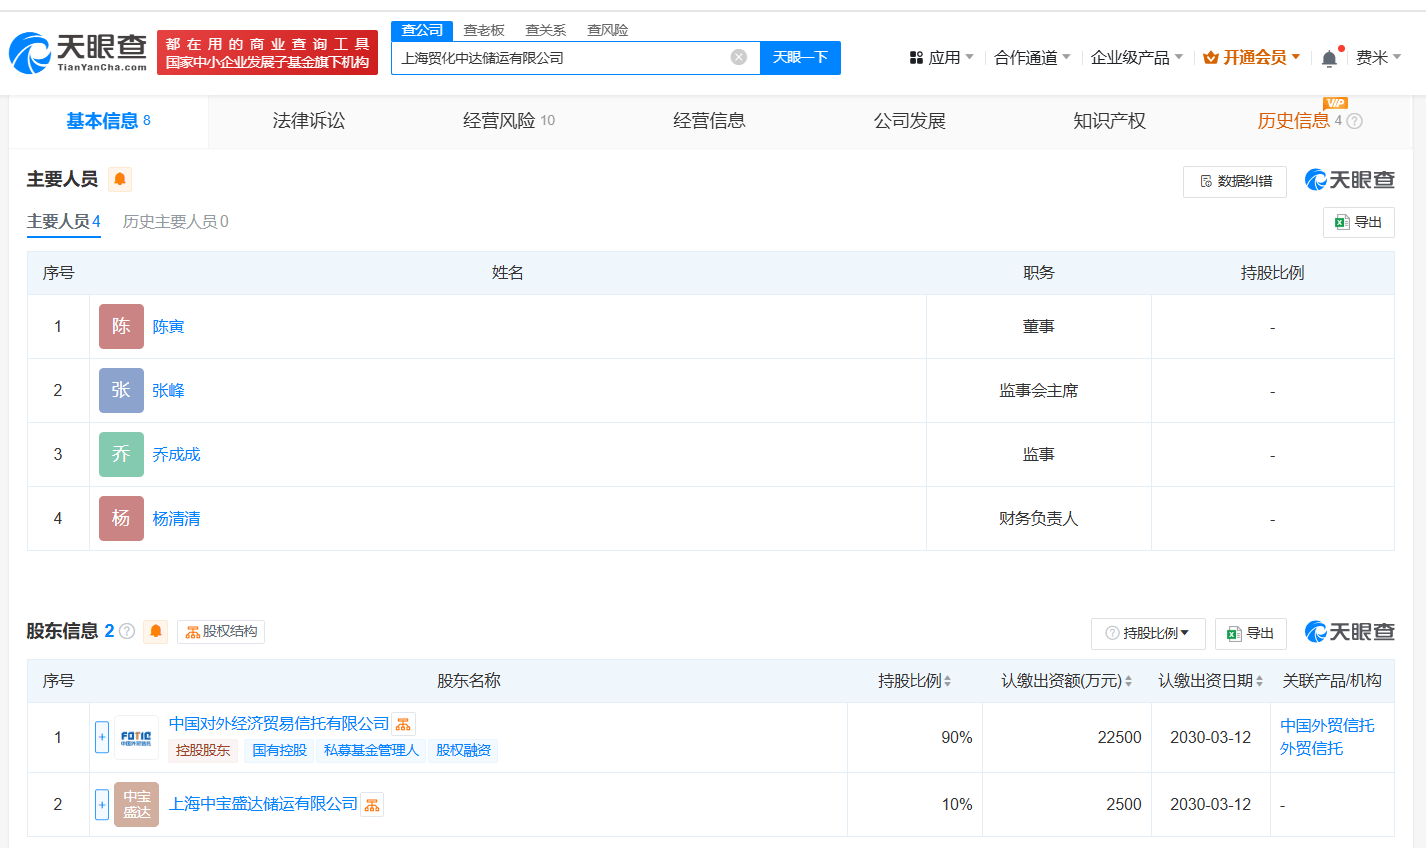The image size is (1426, 848).
Task: Open 陈寅 personnel profile link
Action: 168,327
